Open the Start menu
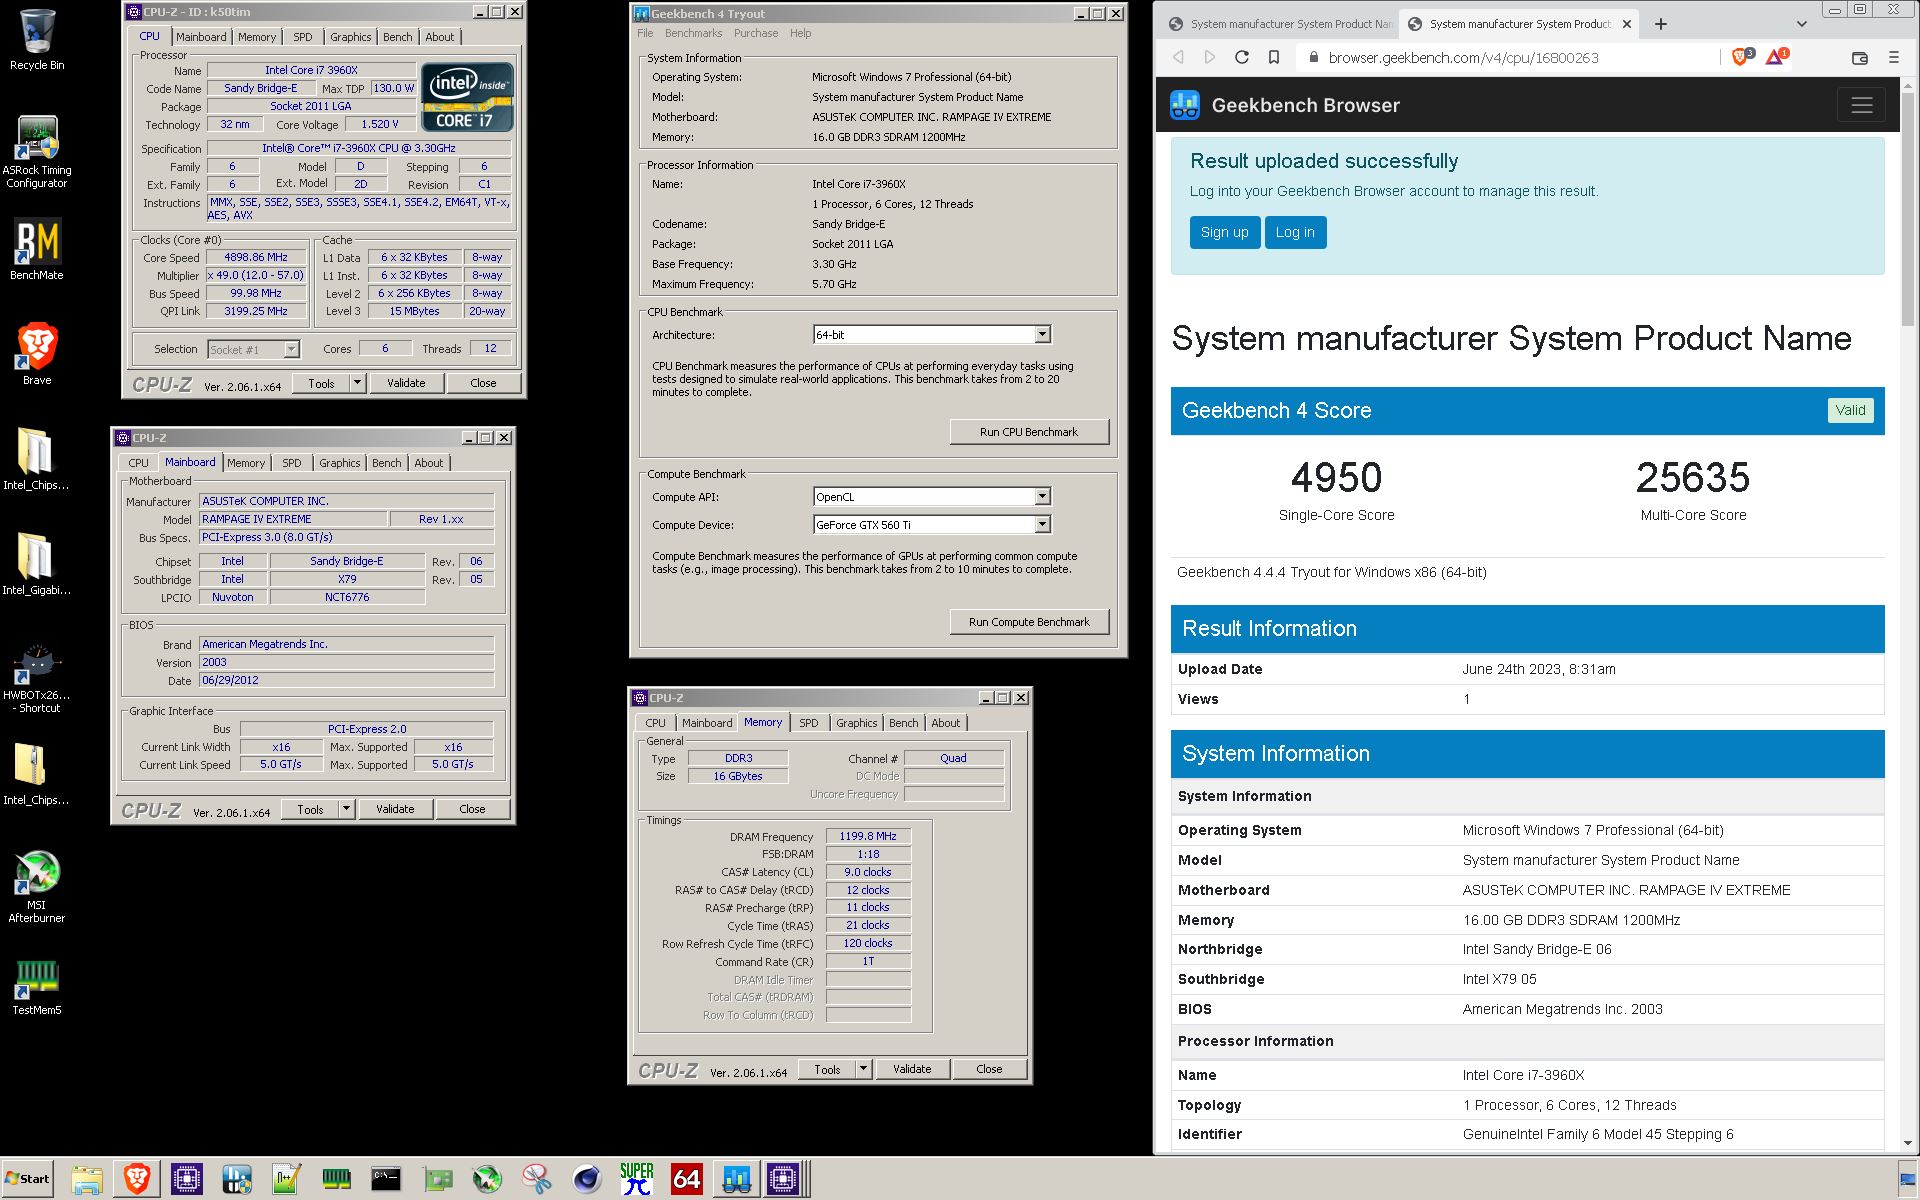 coord(27,1179)
